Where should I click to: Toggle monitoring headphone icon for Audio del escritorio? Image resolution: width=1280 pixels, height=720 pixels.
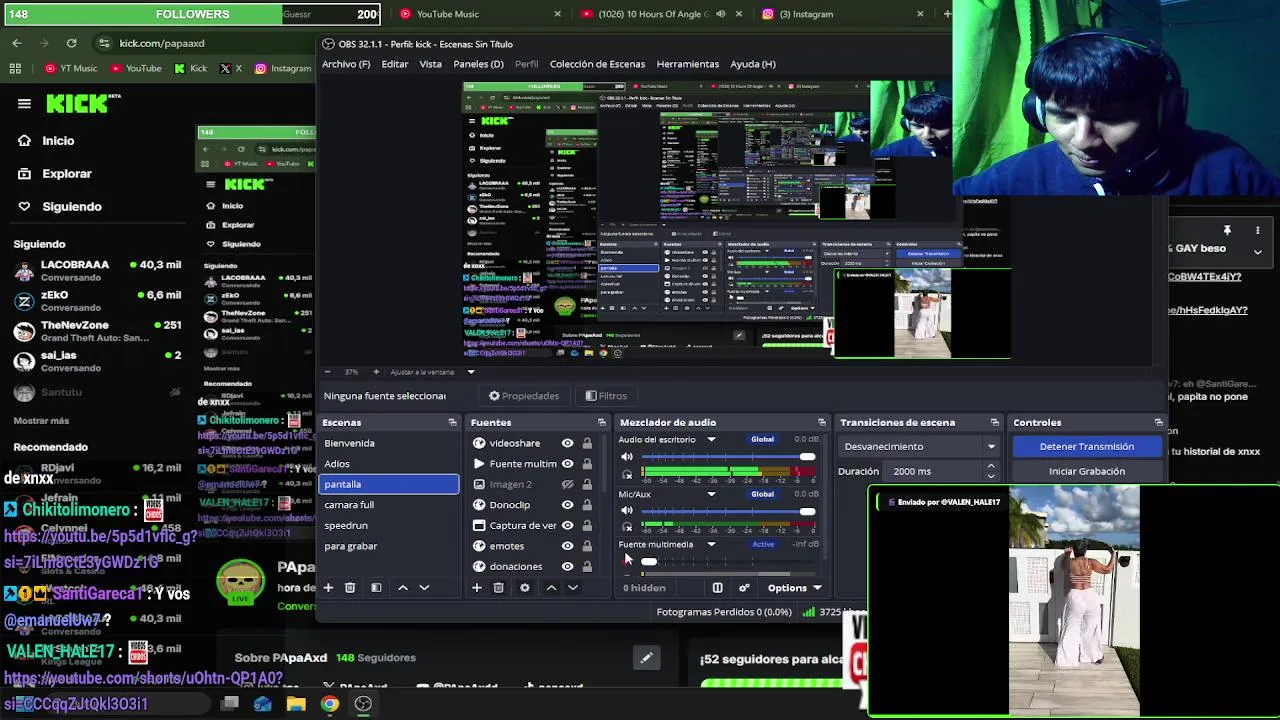[627, 473]
